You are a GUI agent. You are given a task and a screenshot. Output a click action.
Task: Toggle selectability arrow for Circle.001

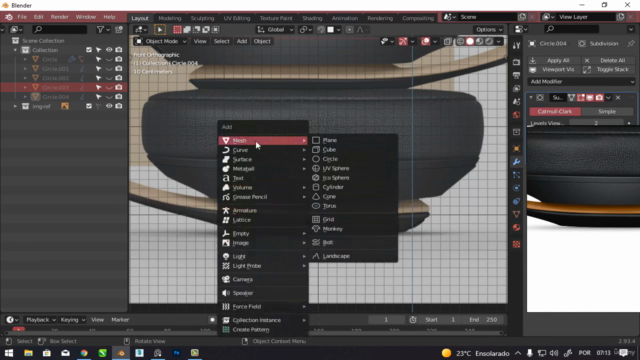tap(98, 69)
